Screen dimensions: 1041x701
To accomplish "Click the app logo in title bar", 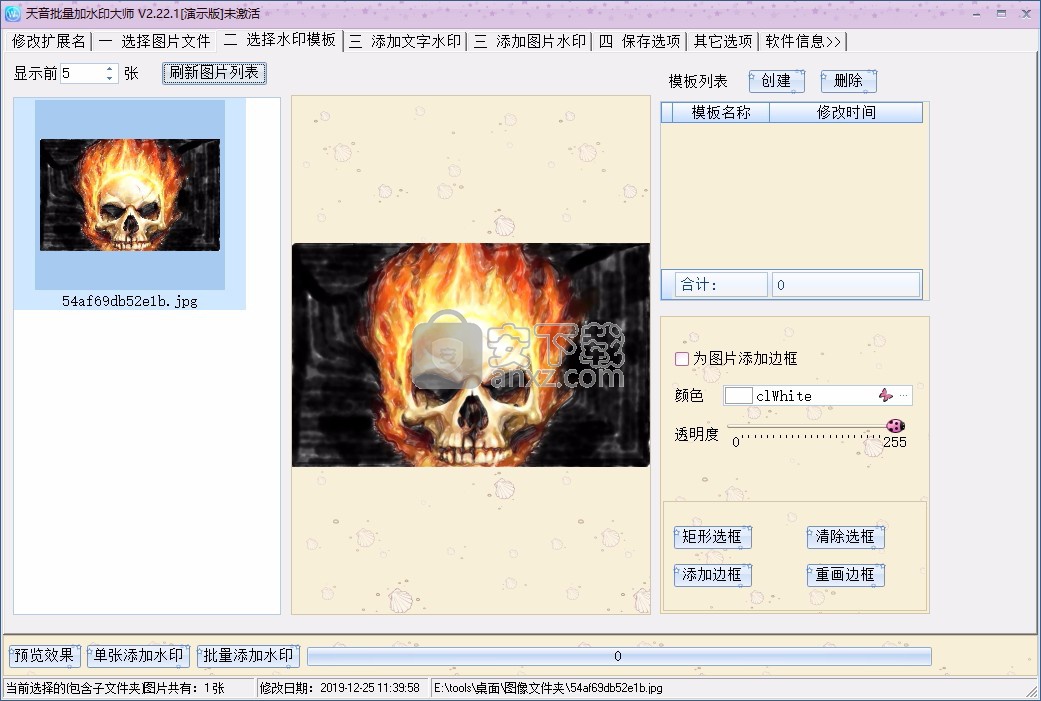I will tap(13, 13).
